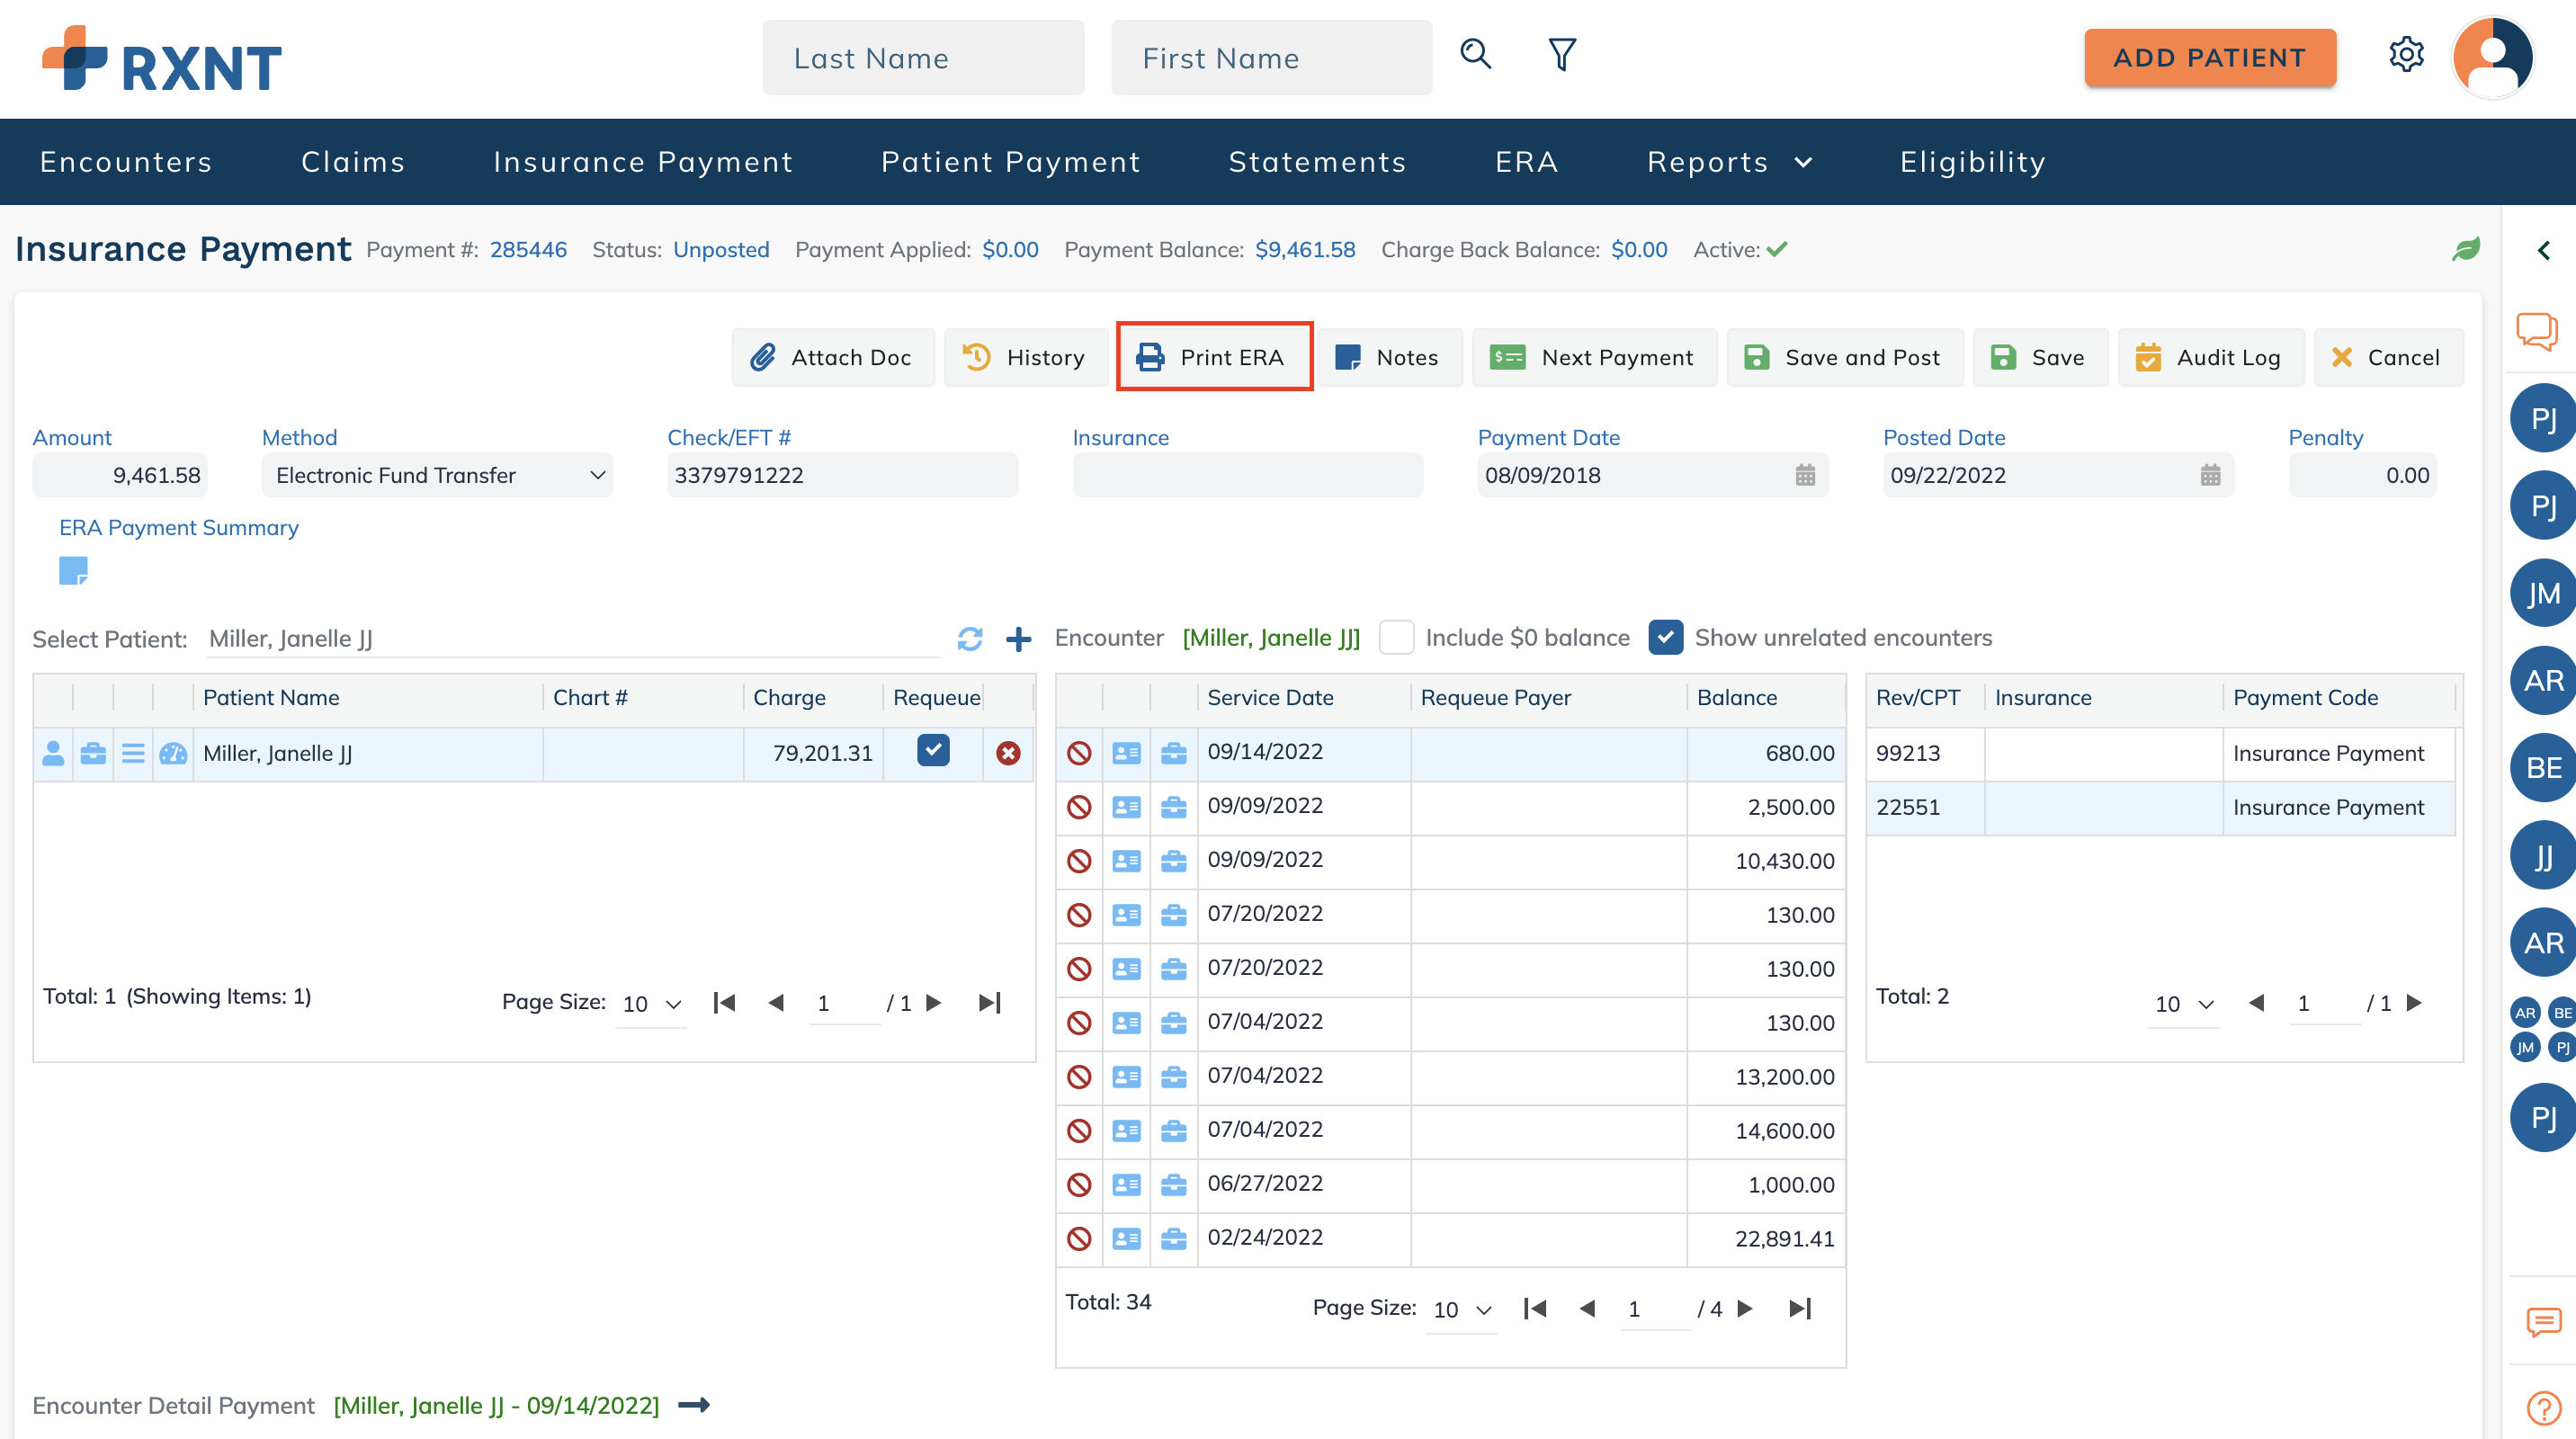Open the Statements tab
Screen dimensions: 2576x1439
(1317, 162)
